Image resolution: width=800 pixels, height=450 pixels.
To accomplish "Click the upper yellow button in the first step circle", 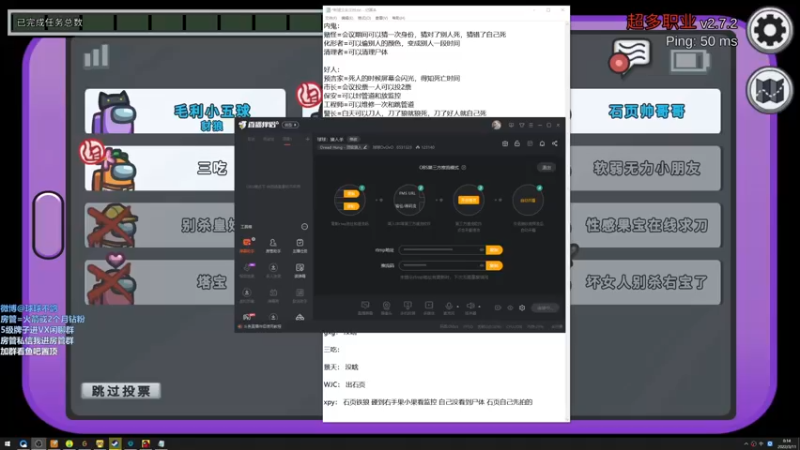I will pyautogui.click(x=351, y=194).
